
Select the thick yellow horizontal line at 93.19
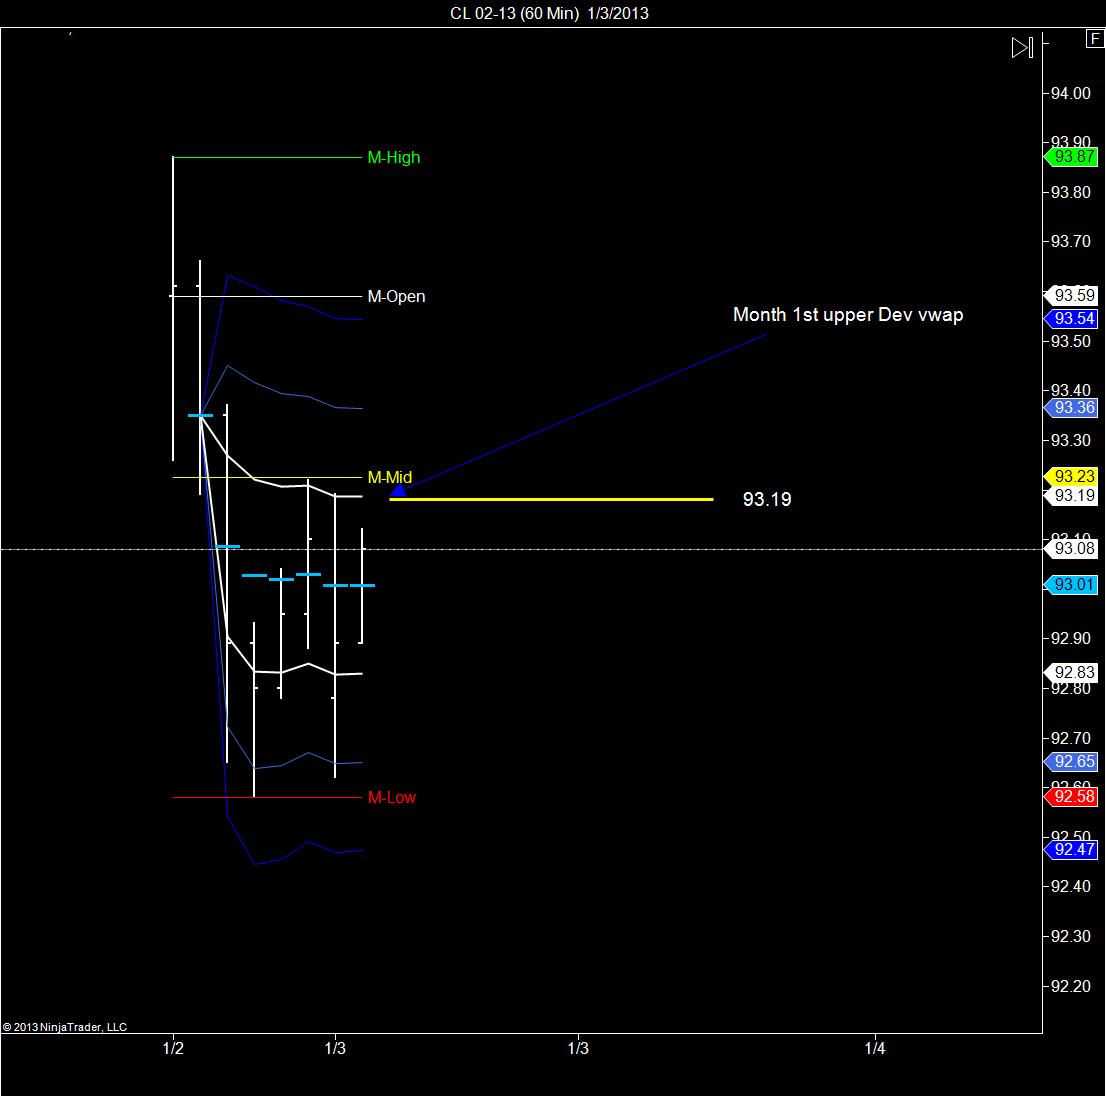pos(552,499)
